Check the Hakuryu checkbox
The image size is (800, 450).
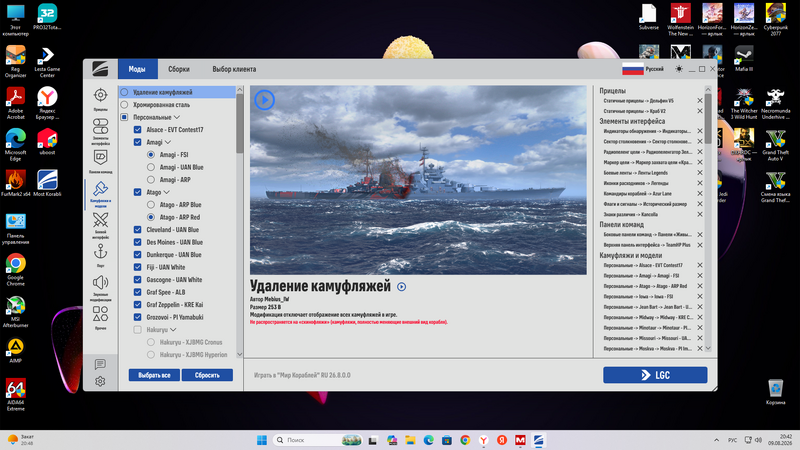(x=137, y=330)
